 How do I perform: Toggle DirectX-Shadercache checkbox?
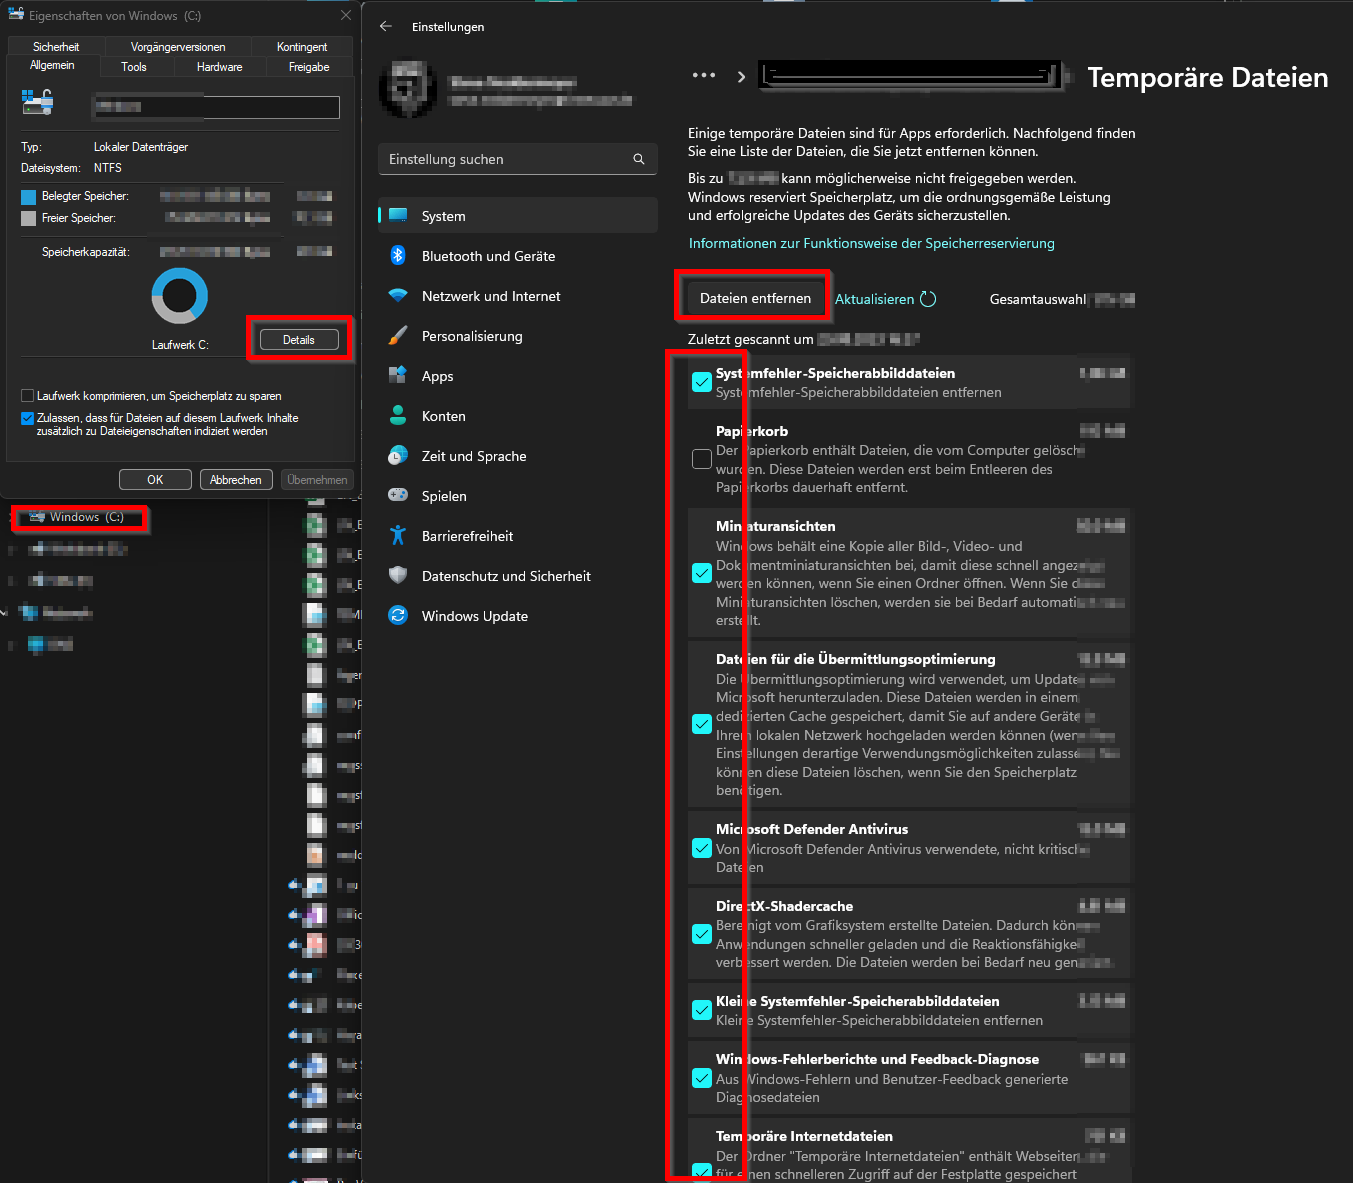click(x=702, y=934)
